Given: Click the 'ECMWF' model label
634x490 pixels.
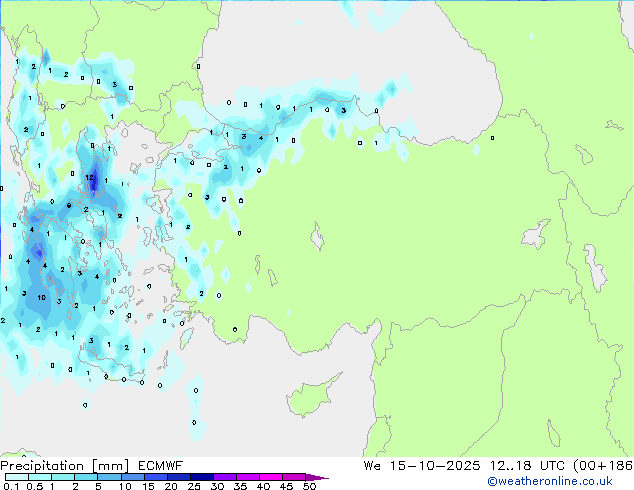Looking at the screenshot, I should point(160,466).
